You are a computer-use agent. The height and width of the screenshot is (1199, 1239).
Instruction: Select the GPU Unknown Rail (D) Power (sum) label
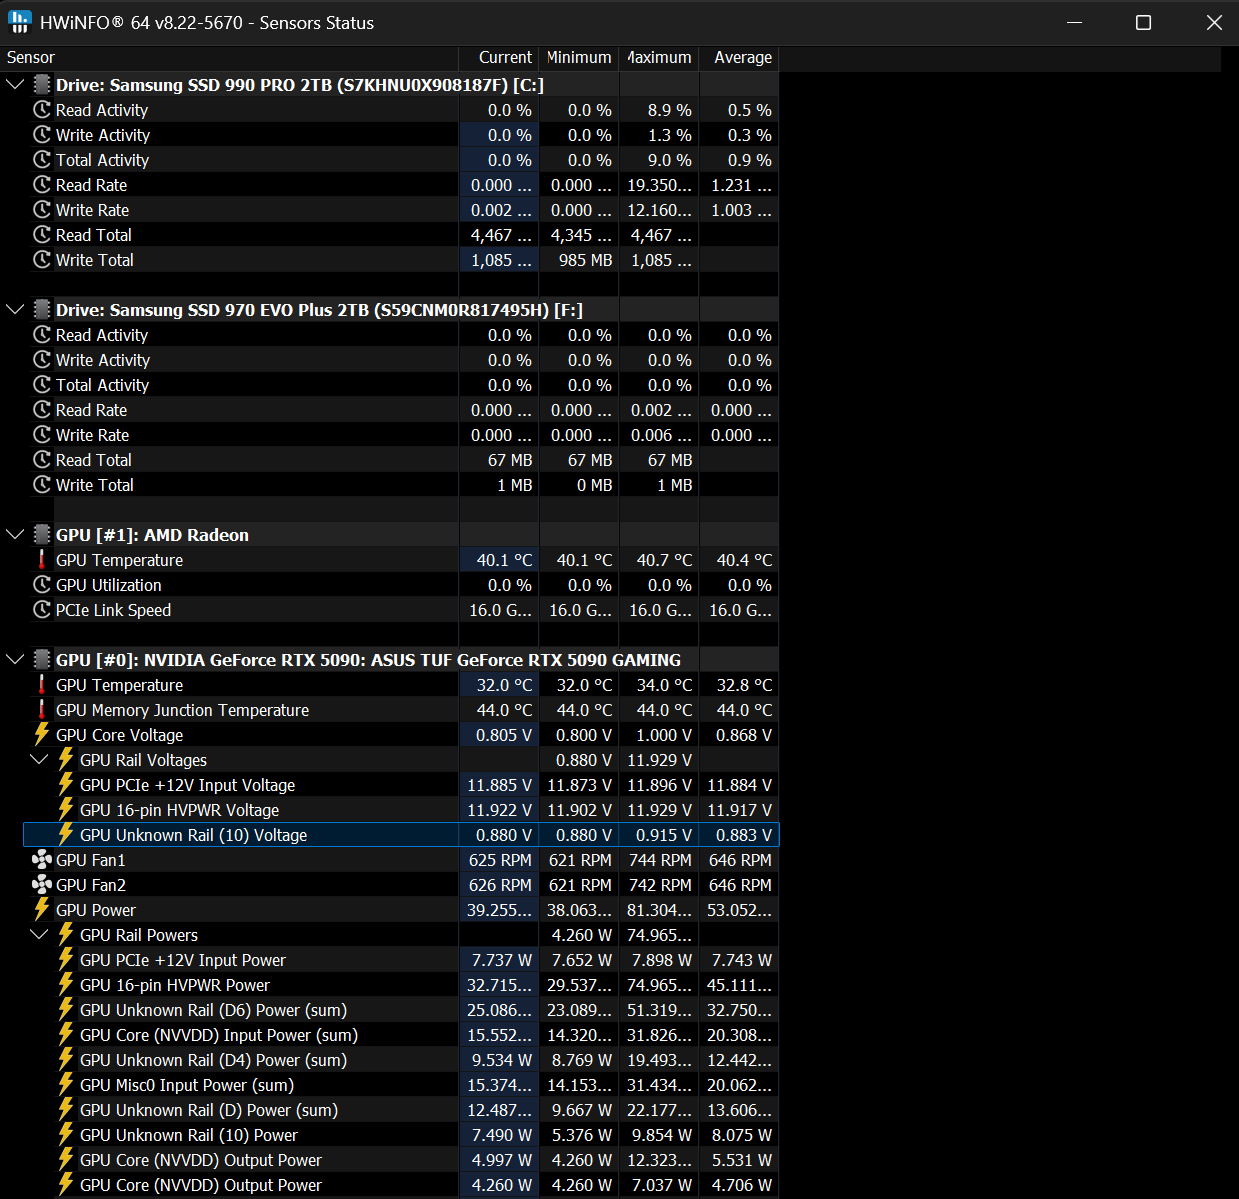(209, 1110)
